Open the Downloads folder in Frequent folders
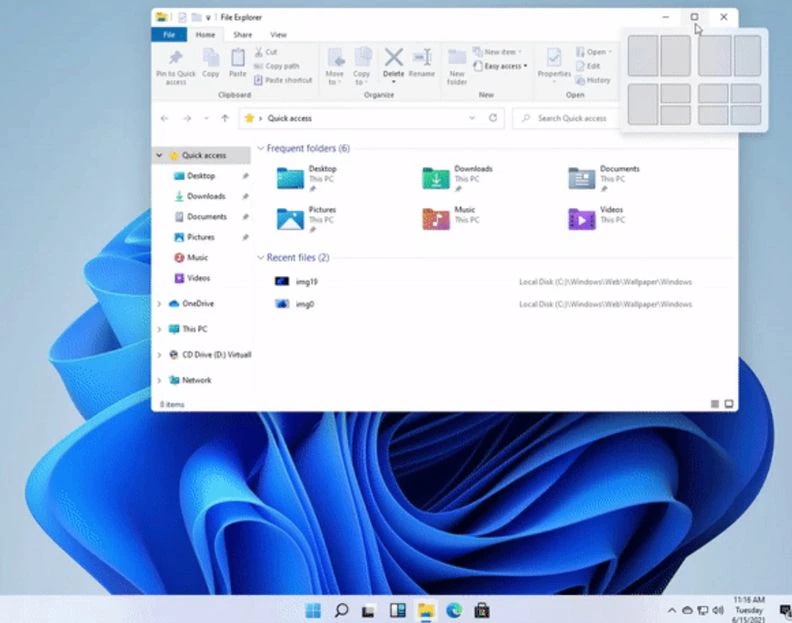The width and height of the screenshot is (792, 623). [x=436, y=178]
